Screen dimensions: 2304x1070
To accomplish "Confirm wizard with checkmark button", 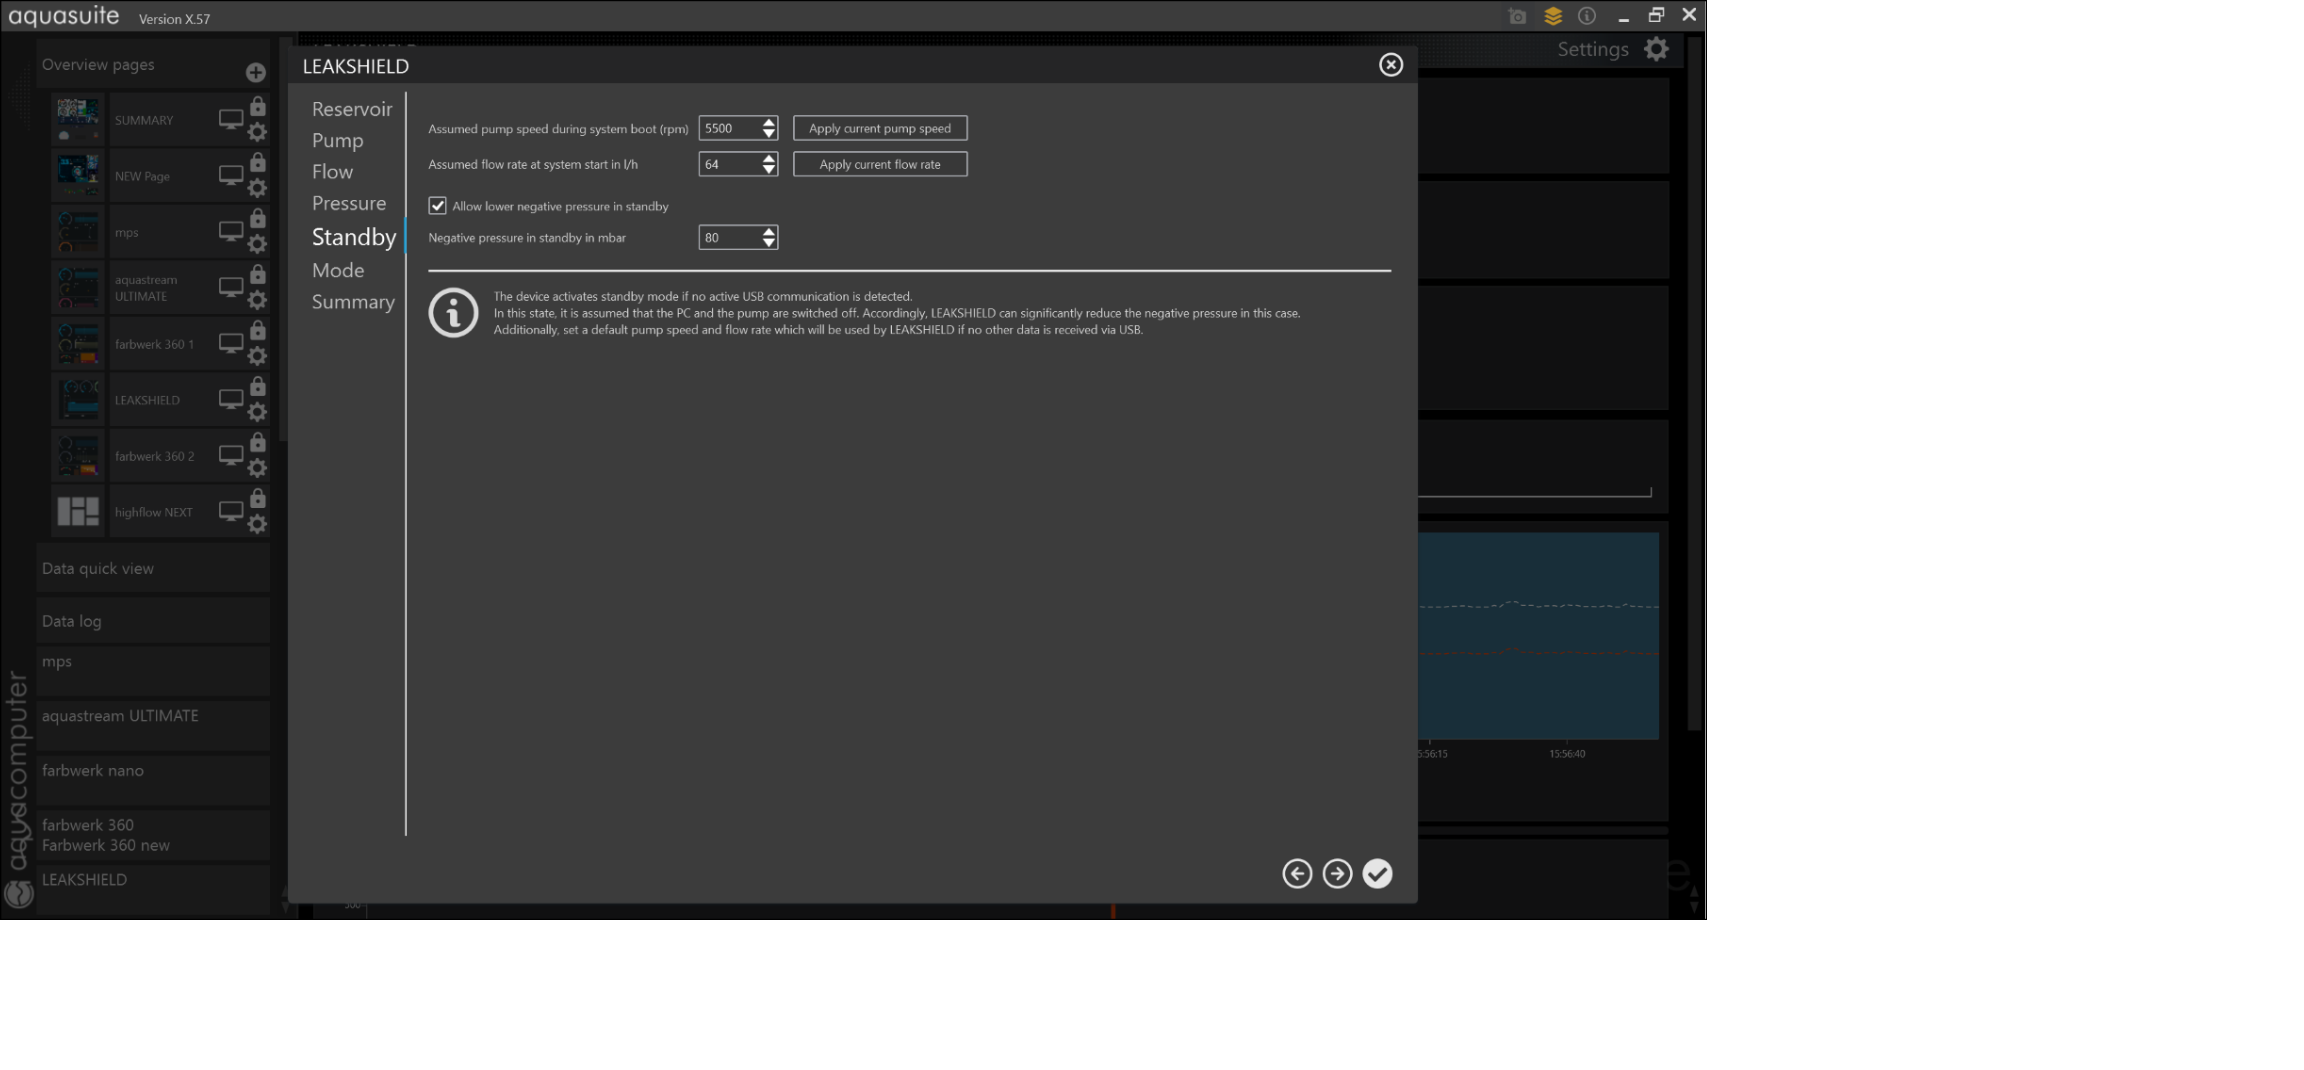I will point(1377,874).
